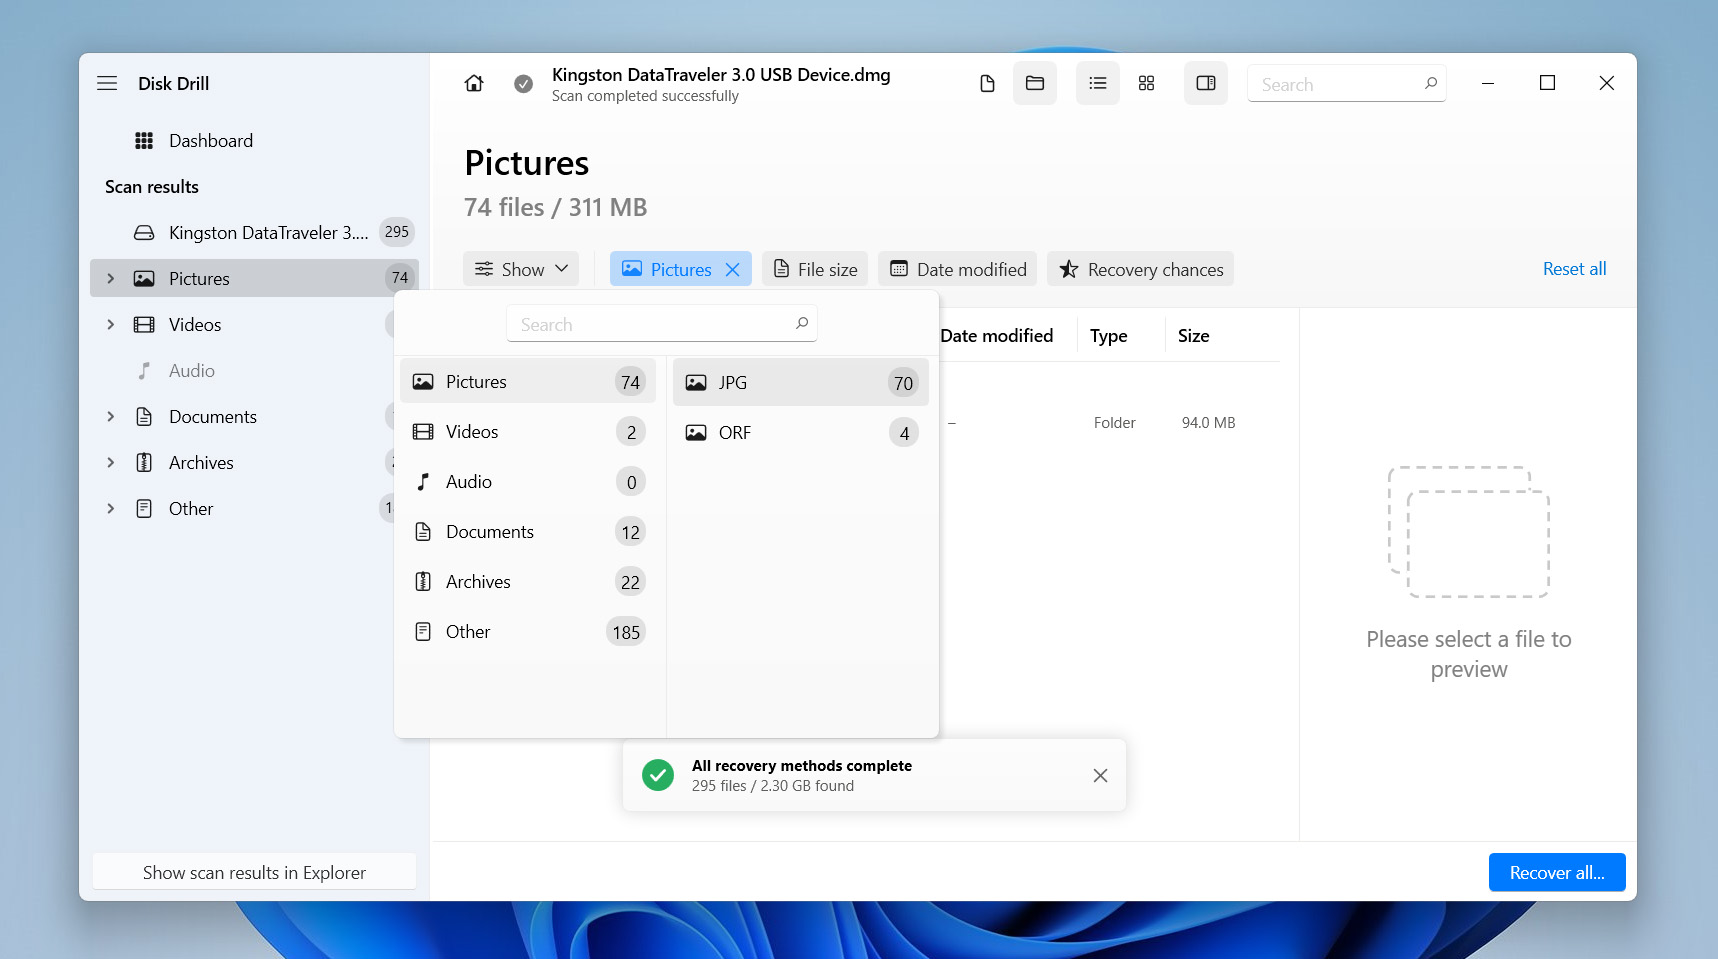Click into the top toolbar search field
This screenshot has width=1718, height=959.
pyautogui.click(x=1347, y=84)
